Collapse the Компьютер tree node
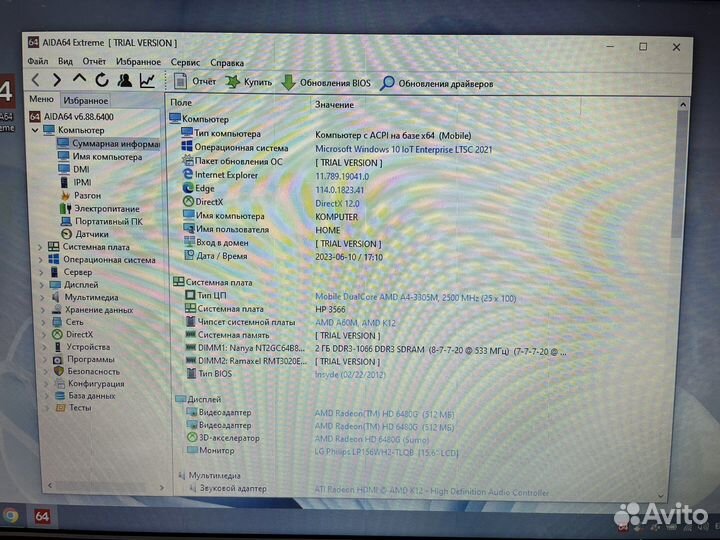The image size is (720, 540). point(35,130)
